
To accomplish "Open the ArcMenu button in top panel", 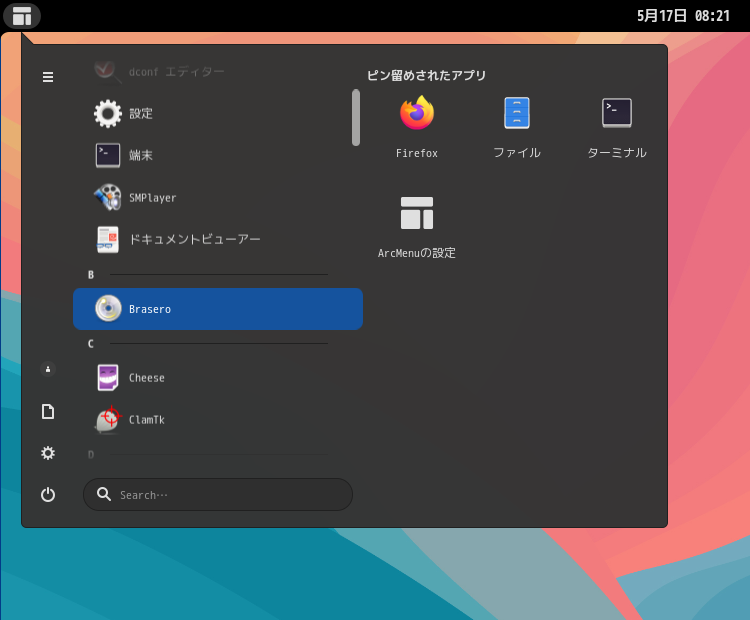I will 22,16.
